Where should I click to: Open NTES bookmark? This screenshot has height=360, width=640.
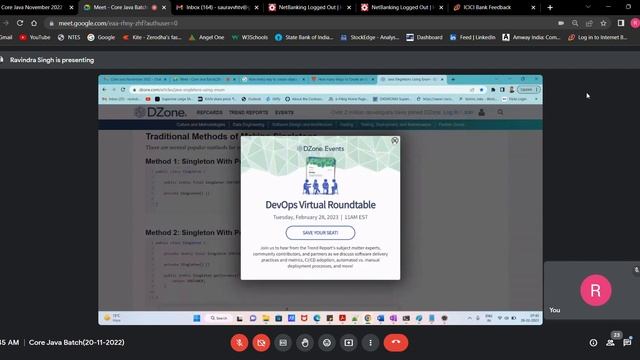[x=69, y=37]
